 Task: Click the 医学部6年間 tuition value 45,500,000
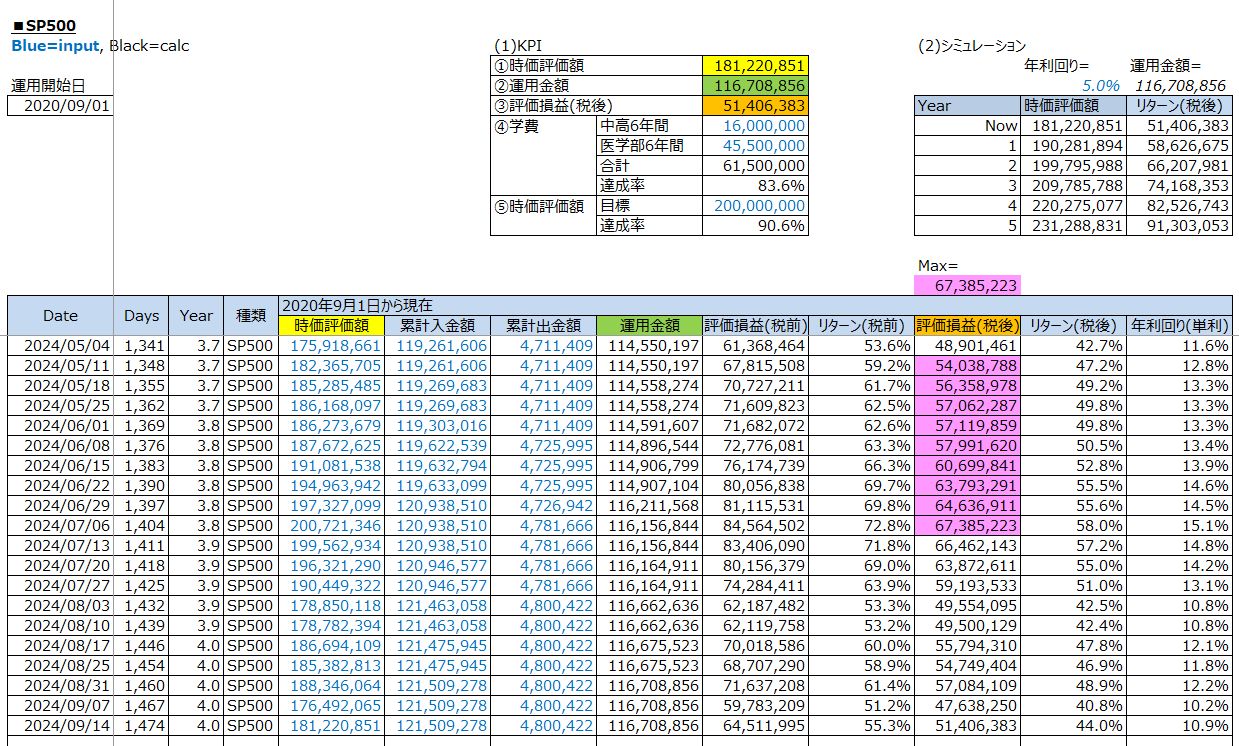coord(755,145)
